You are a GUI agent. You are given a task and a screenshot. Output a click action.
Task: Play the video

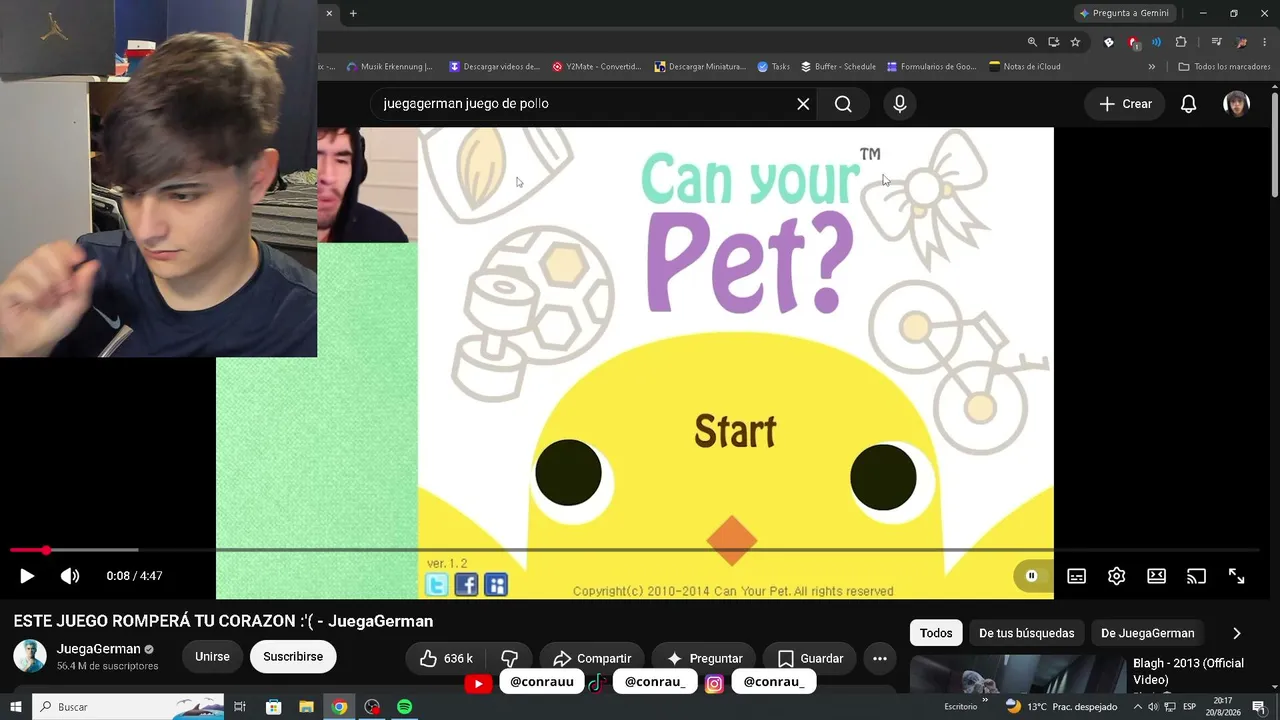(x=27, y=576)
